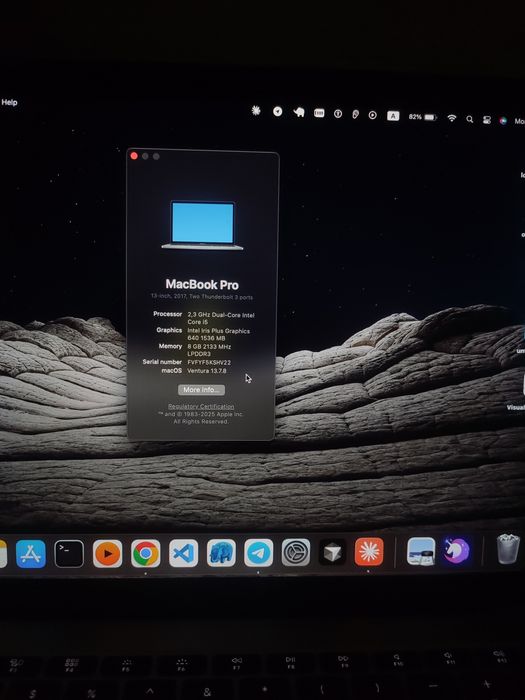This screenshot has height=700, width=525.
Task: Click the macOS version Ventura 13.7.8
Action: [207, 371]
